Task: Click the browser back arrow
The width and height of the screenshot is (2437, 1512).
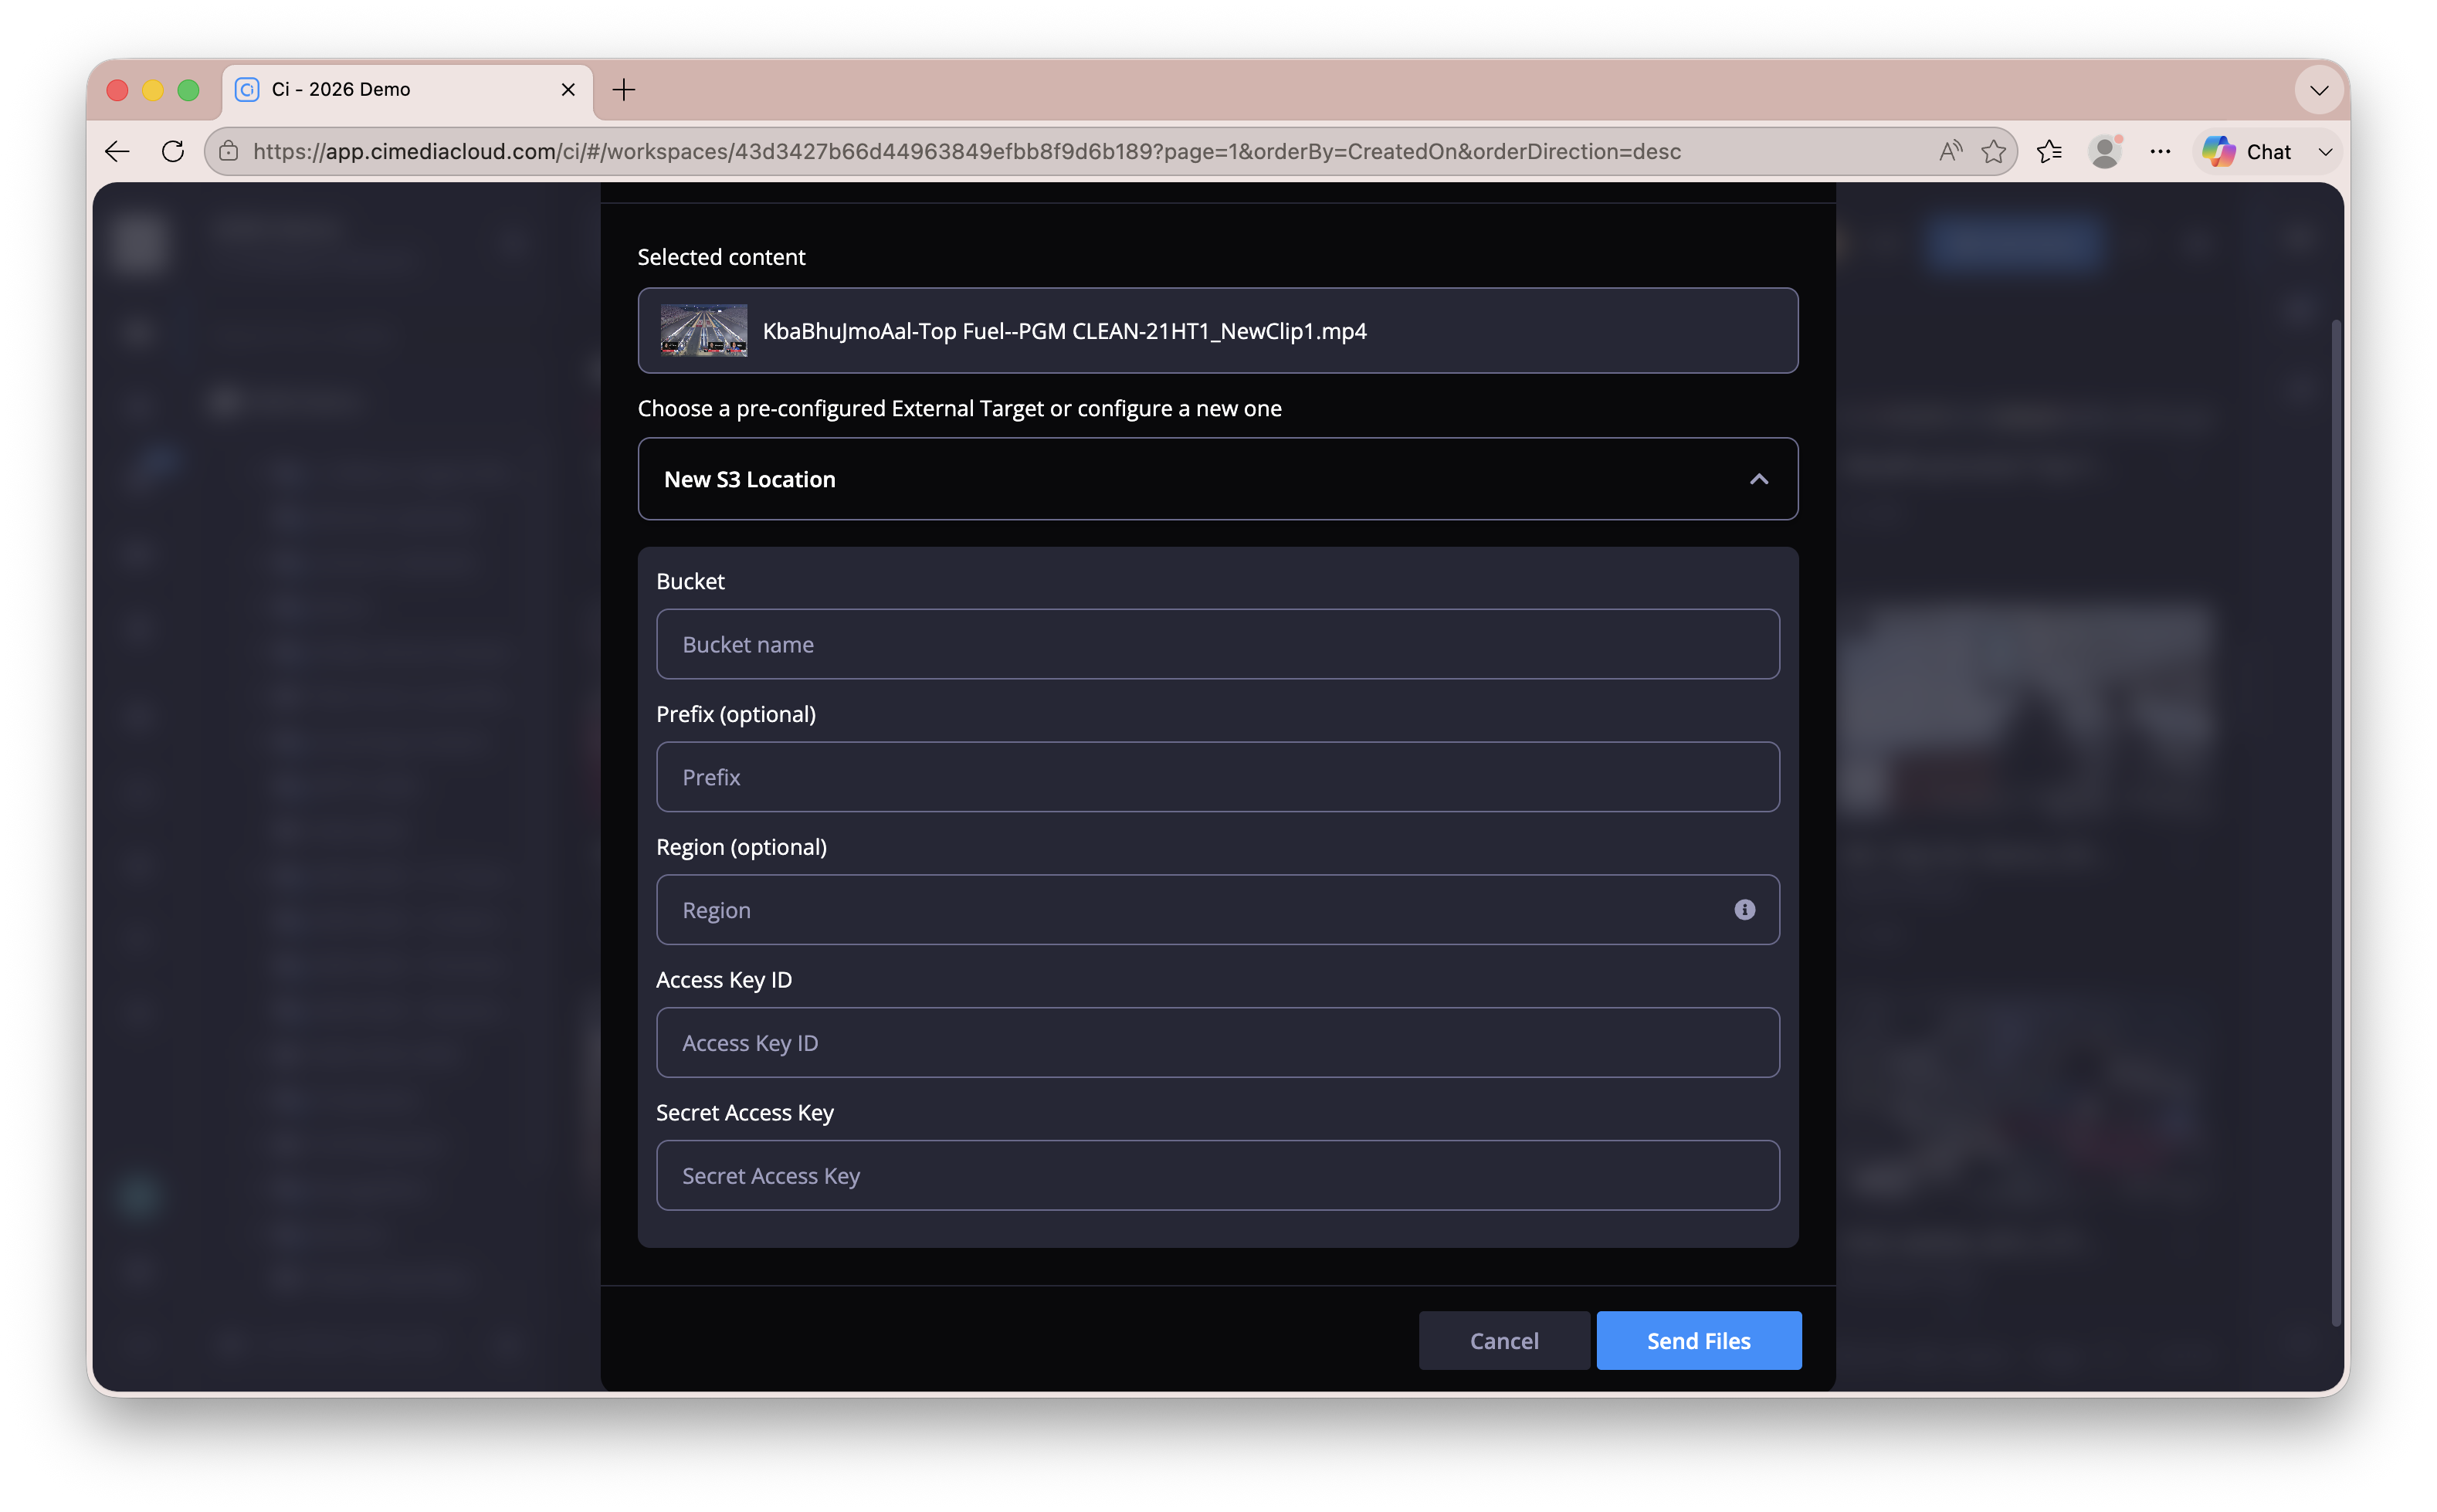Action: point(117,151)
